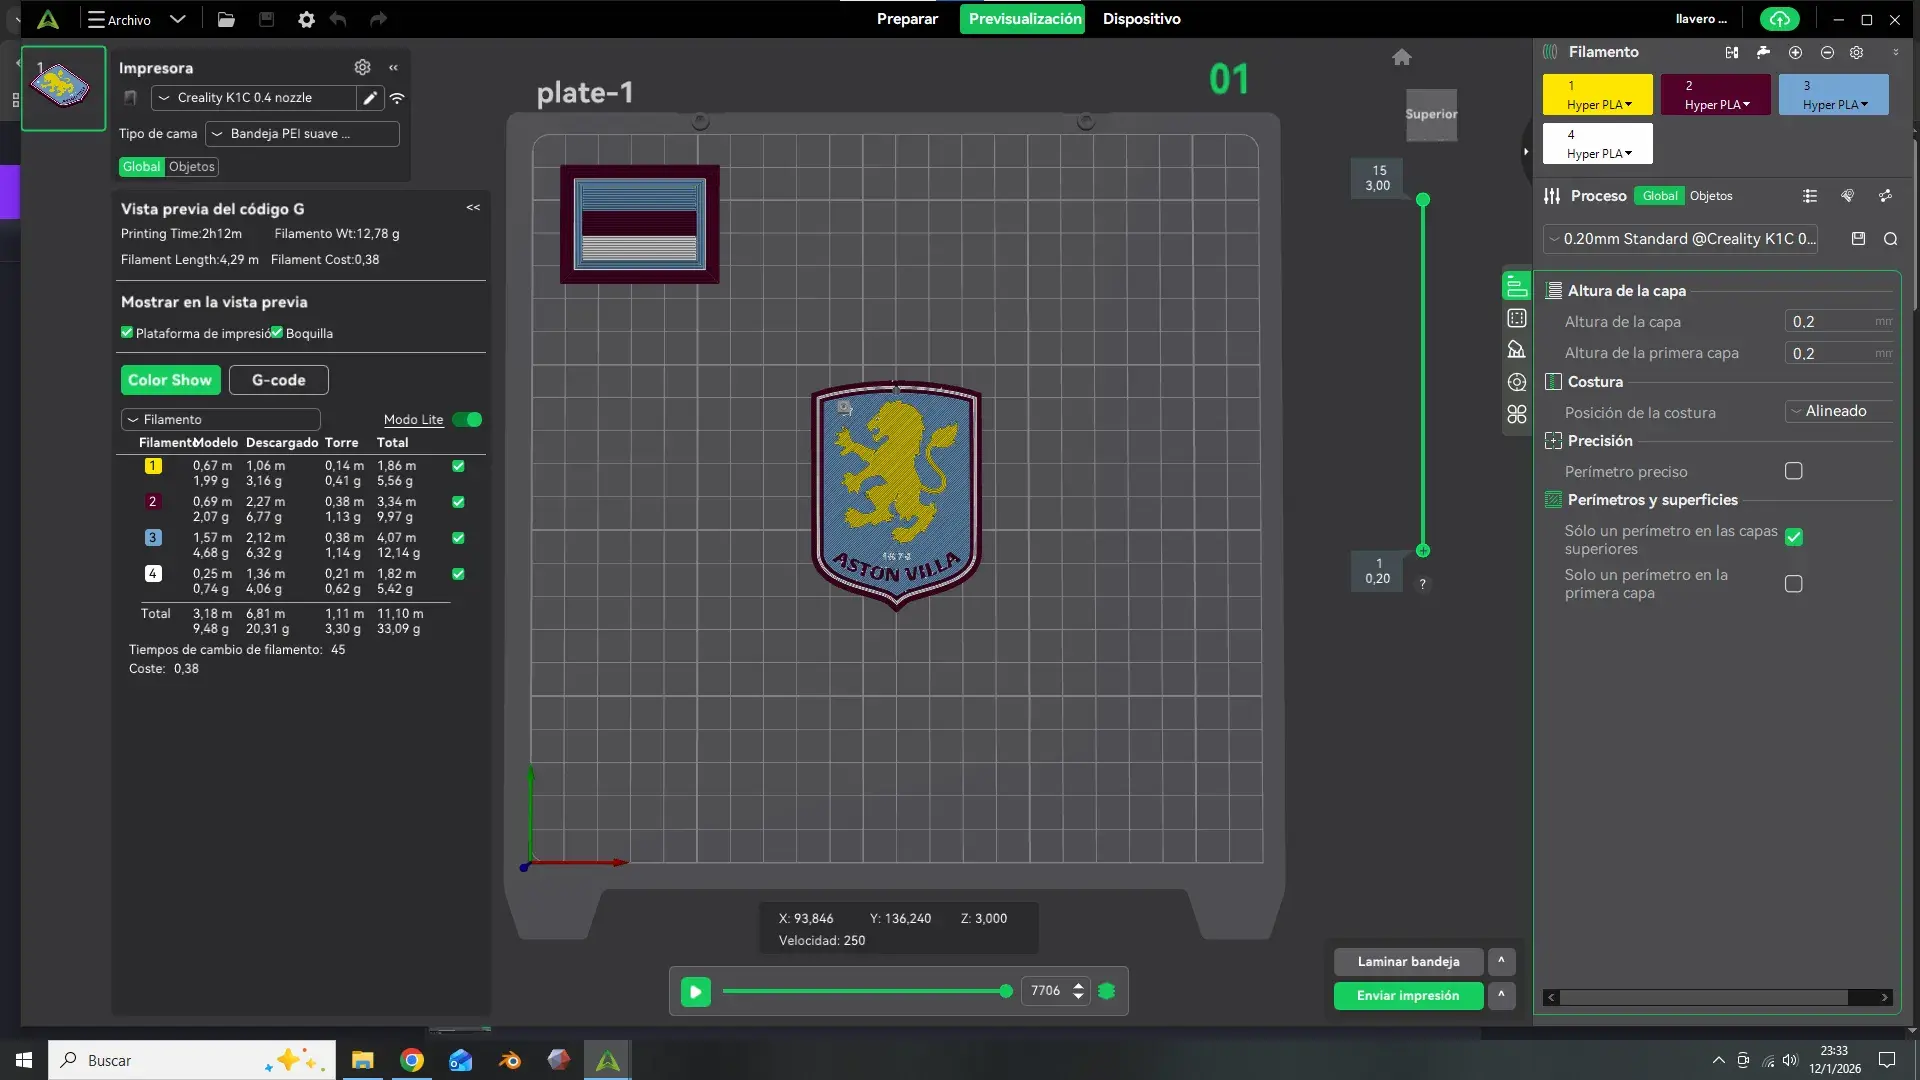Open the Filamento view type dropdown
The height and width of the screenshot is (1080, 1920).
pyautogui.click(x=221, y=420)
